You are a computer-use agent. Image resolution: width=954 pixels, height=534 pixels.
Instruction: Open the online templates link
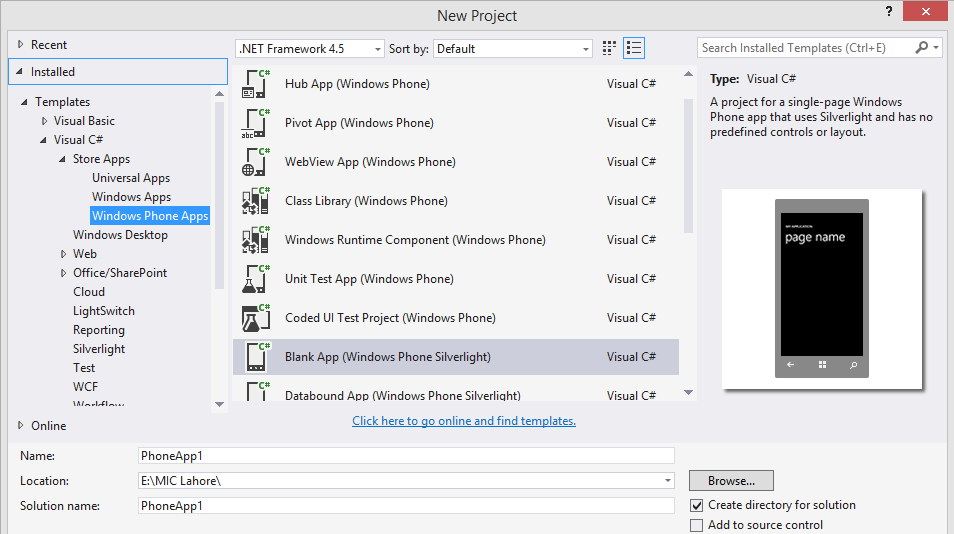point(464,421)
